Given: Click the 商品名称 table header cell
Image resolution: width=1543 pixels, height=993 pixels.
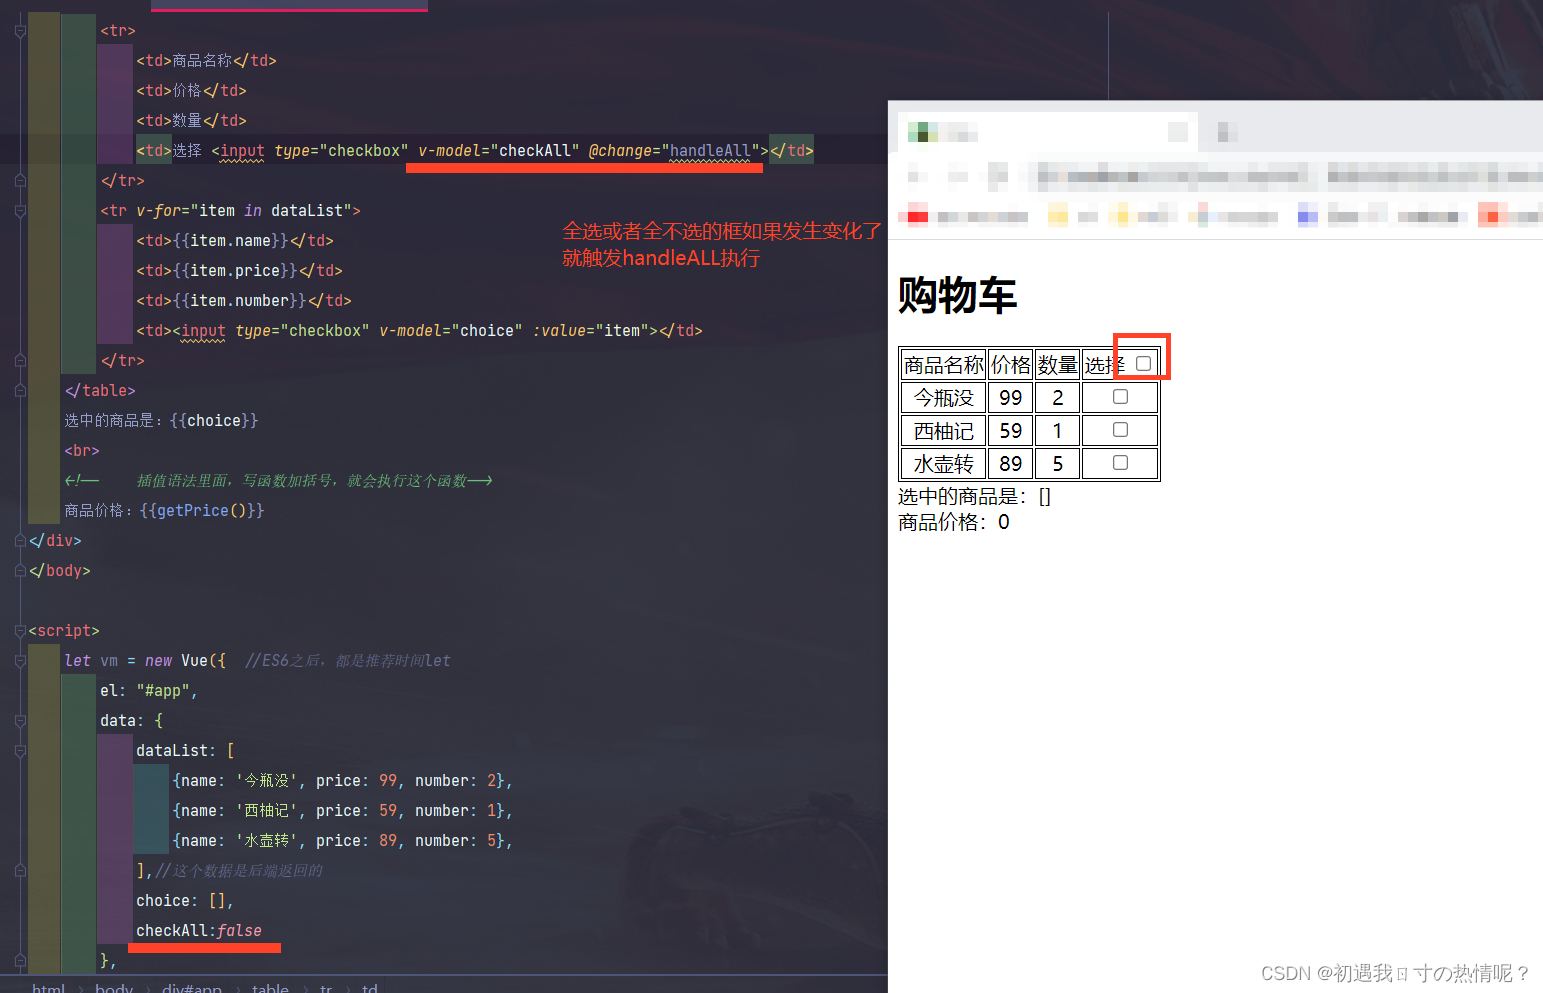Looking at the screenshot, I should tap(944, 365).
